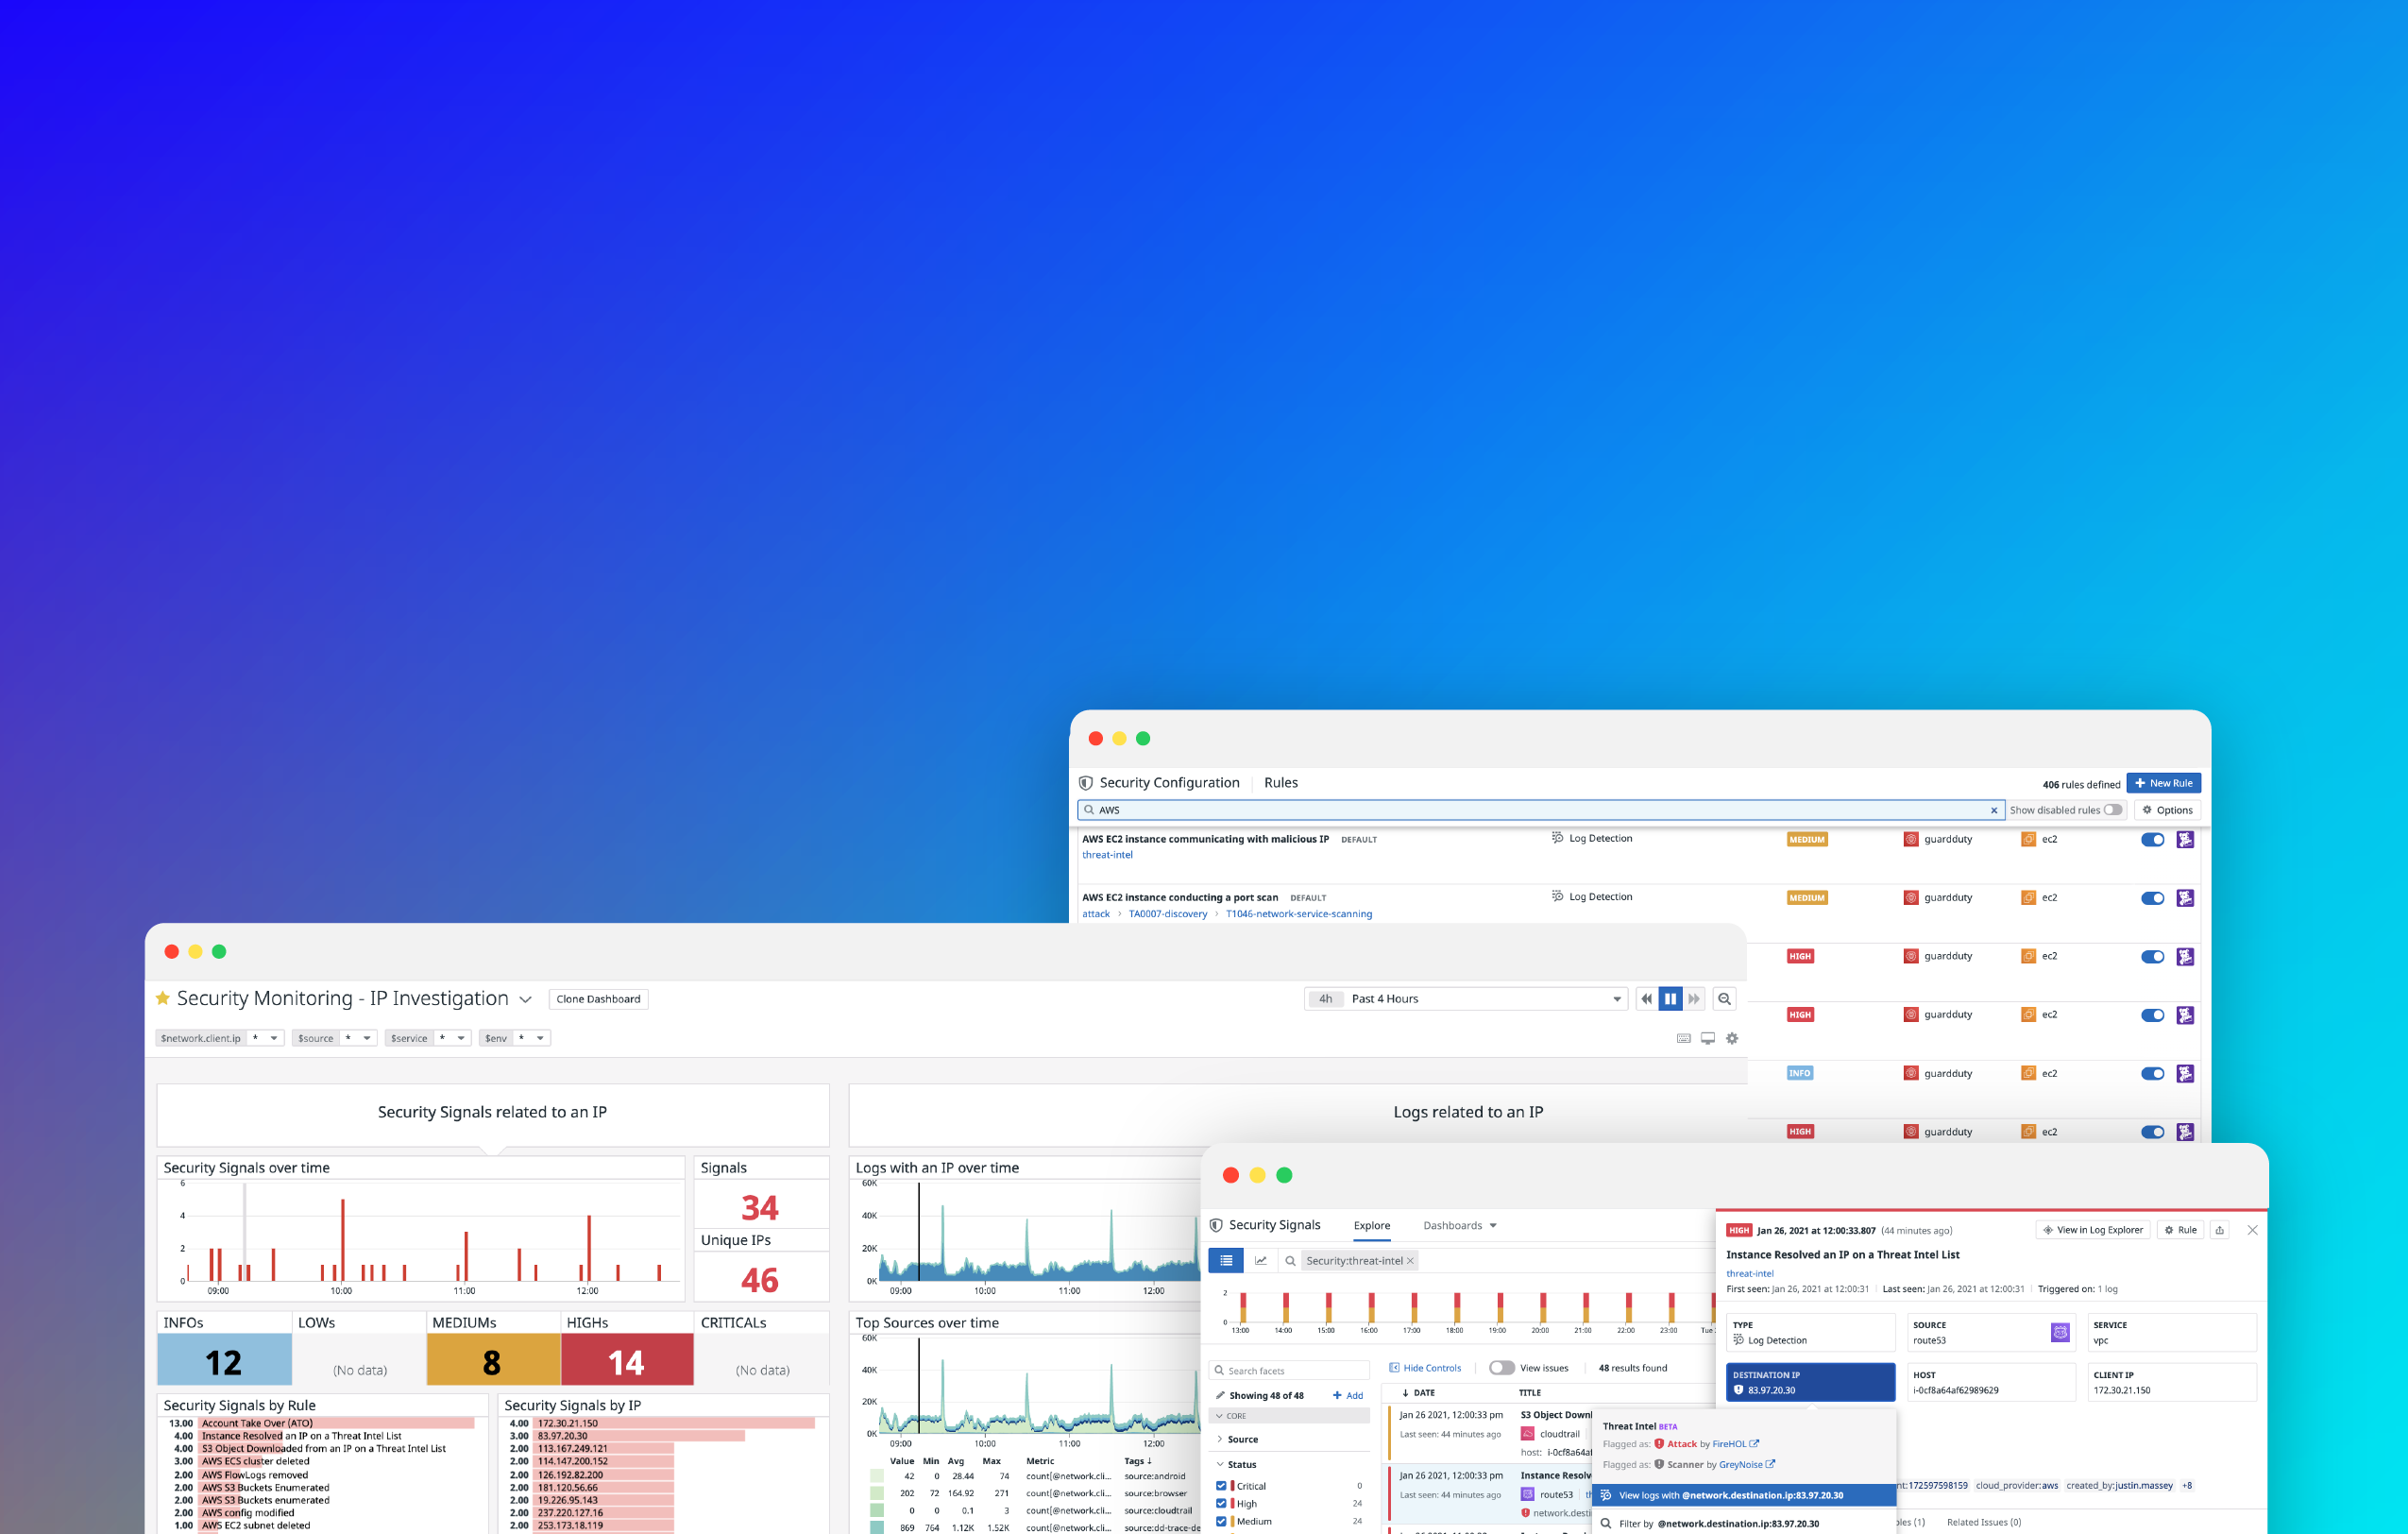Click the TV mode monitor icon
Image resolution: width=2408 pixels, height=1534 pixels.
point(1708,1038)
